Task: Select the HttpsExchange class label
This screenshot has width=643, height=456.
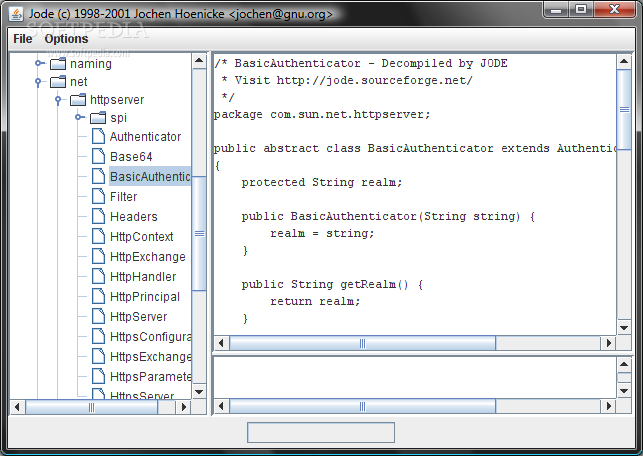Action: pos(150,357)
